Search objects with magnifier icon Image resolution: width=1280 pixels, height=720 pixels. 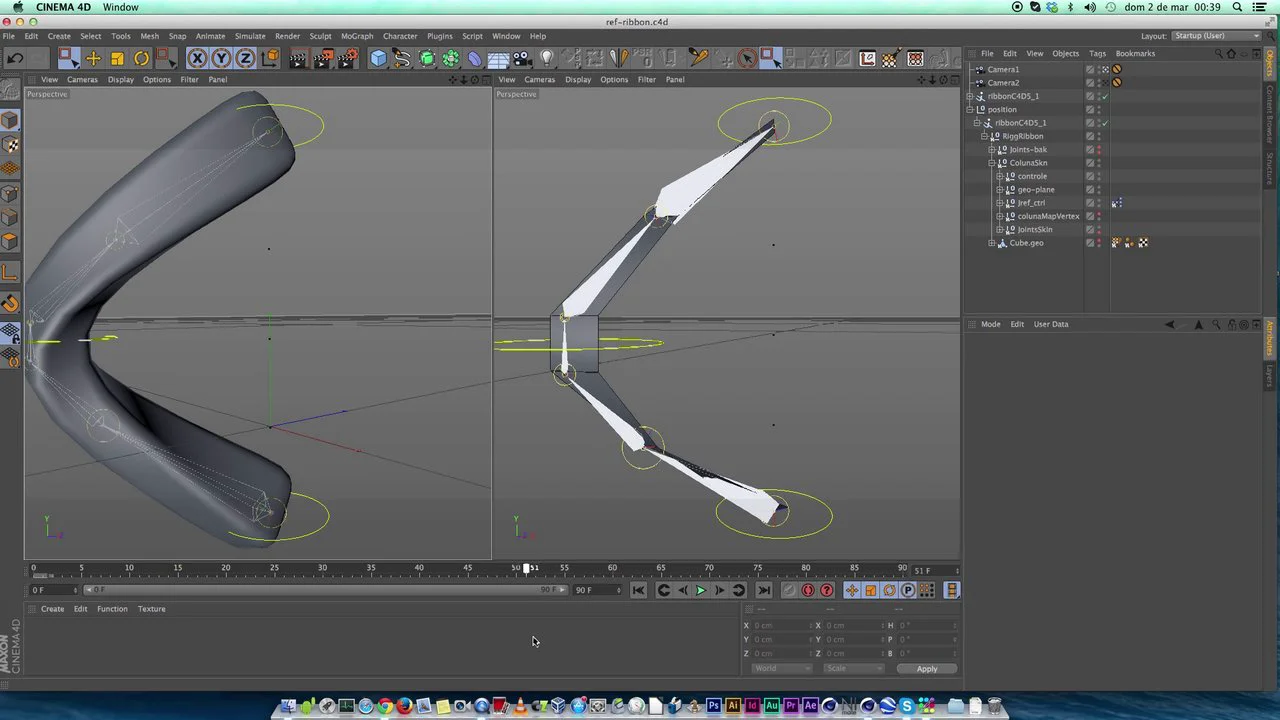1217,53
